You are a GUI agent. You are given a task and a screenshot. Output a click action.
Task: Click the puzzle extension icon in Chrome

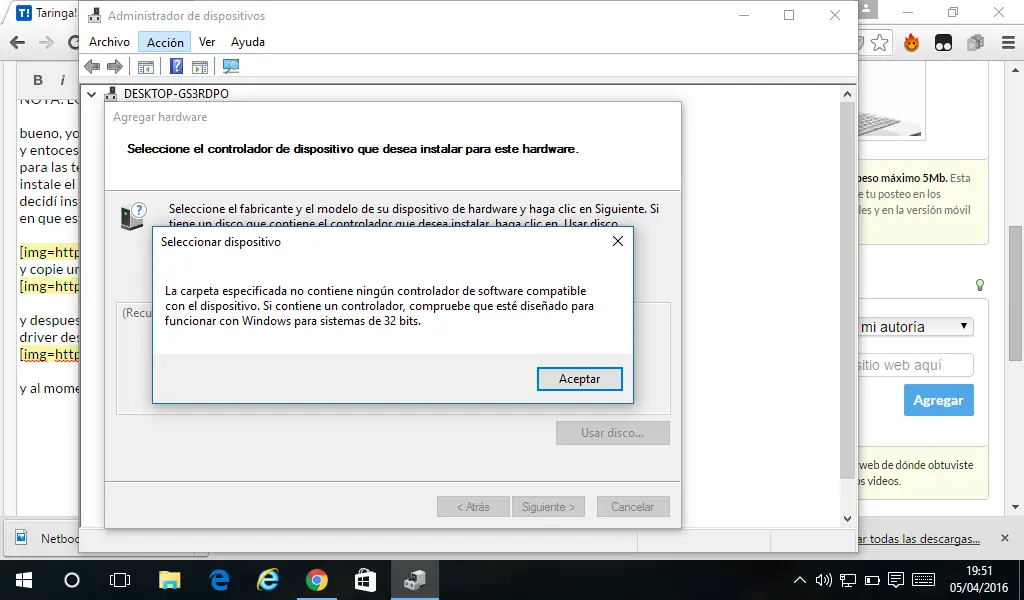coord(976,43)
